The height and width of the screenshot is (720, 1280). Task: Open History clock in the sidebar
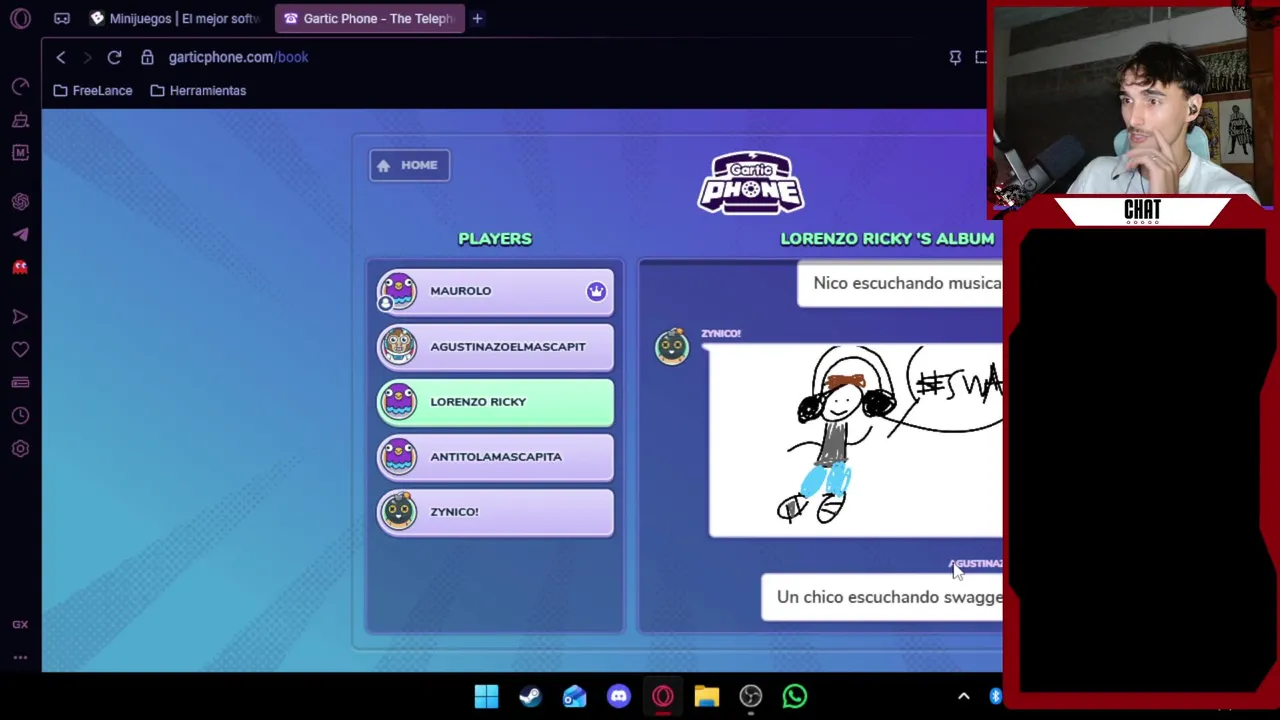[x=20, y=415]
